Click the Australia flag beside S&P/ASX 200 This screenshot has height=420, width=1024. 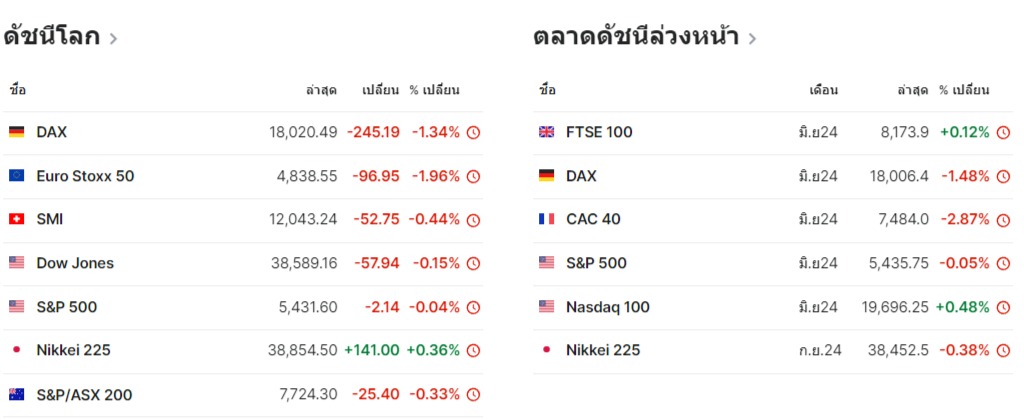tap(16, 395)
